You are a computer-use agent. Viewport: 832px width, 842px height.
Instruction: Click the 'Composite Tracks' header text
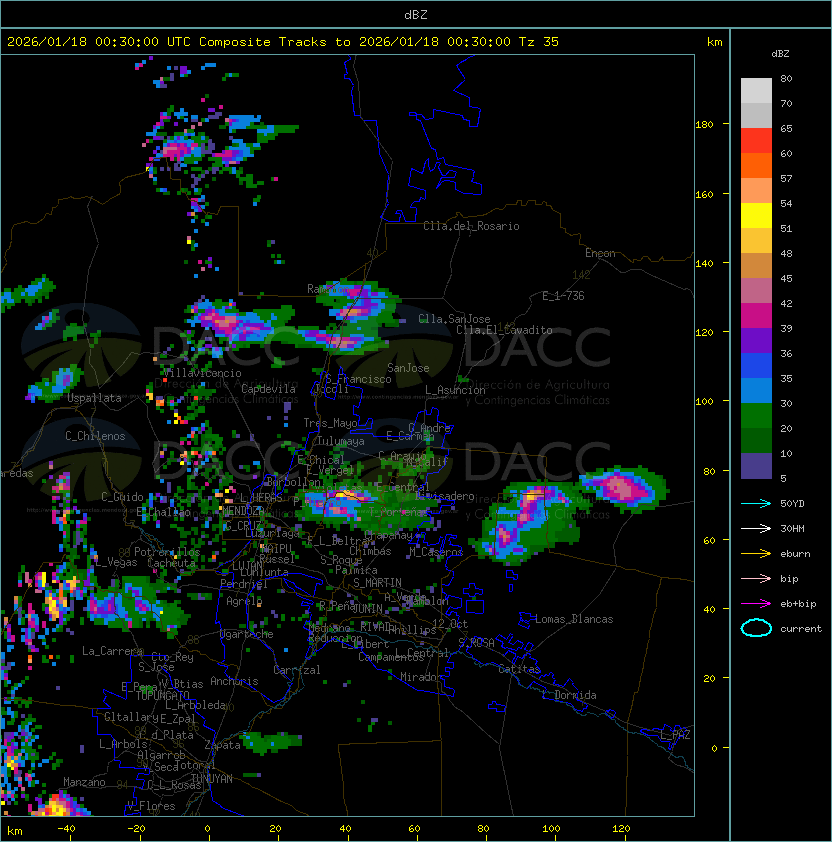point(263,42)
